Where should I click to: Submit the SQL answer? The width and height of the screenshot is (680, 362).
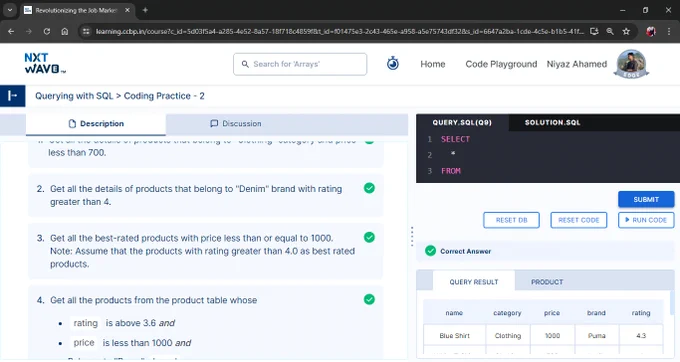(646, 199)
